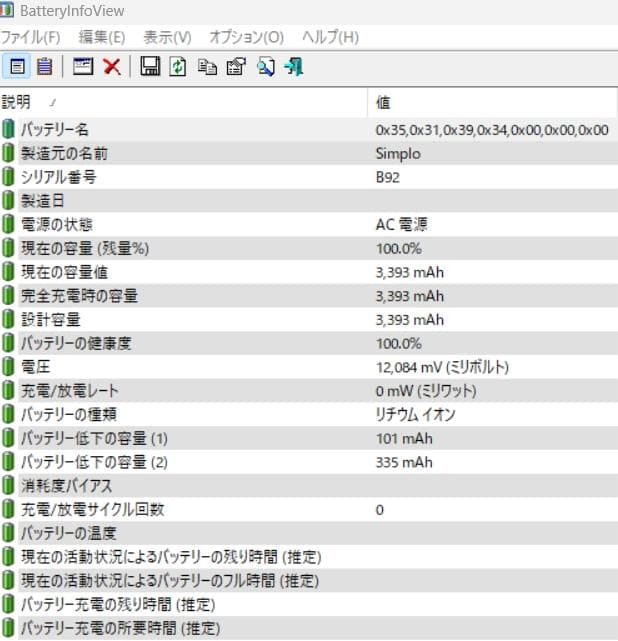Open the ヘルプ(H) menu
This screenshot has width=618, height=641.
point(331,37)
